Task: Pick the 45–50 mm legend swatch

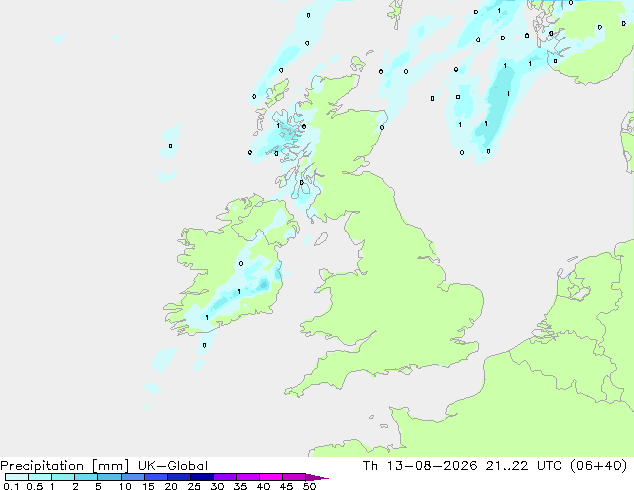Action: tap(294, 477)
